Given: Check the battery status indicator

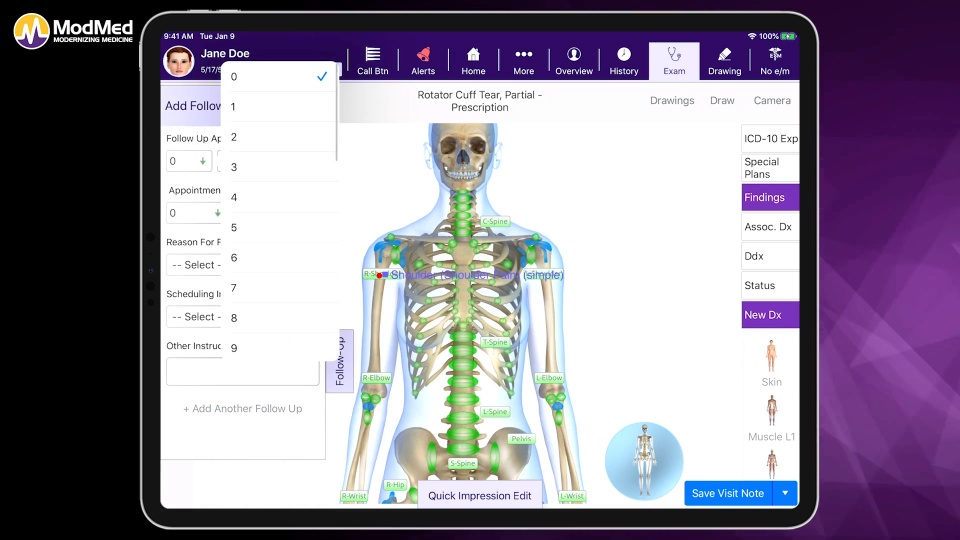Looking at the screenshot, I should point(788,36).
